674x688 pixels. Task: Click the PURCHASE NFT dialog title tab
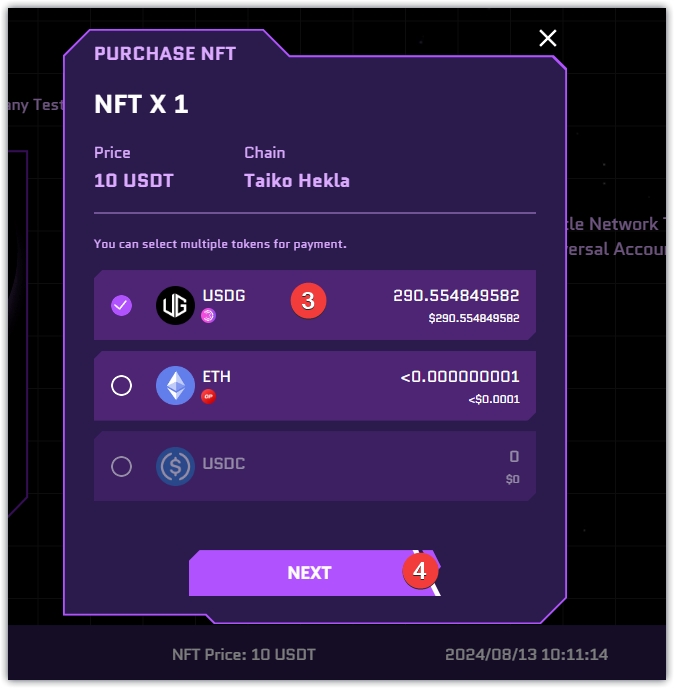(x=165, y=53)
